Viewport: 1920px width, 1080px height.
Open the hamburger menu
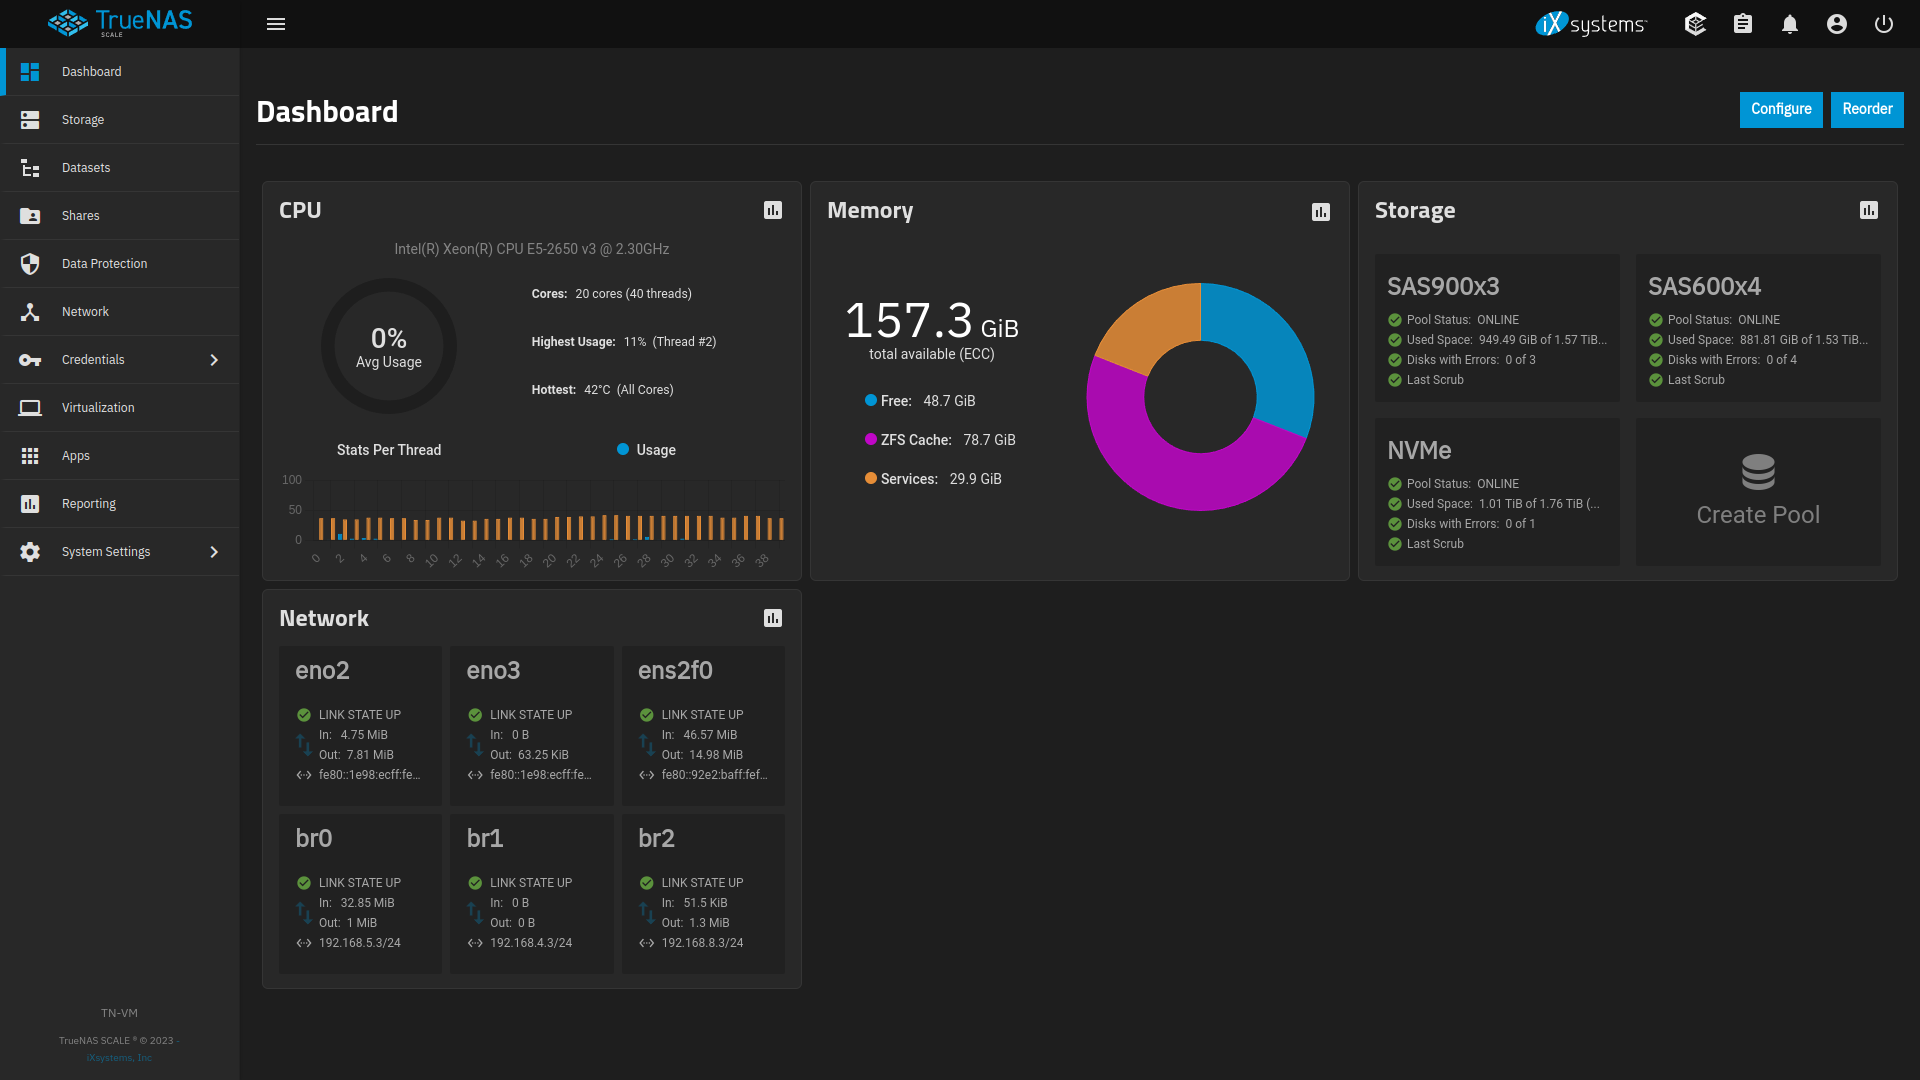coord(276,24)
